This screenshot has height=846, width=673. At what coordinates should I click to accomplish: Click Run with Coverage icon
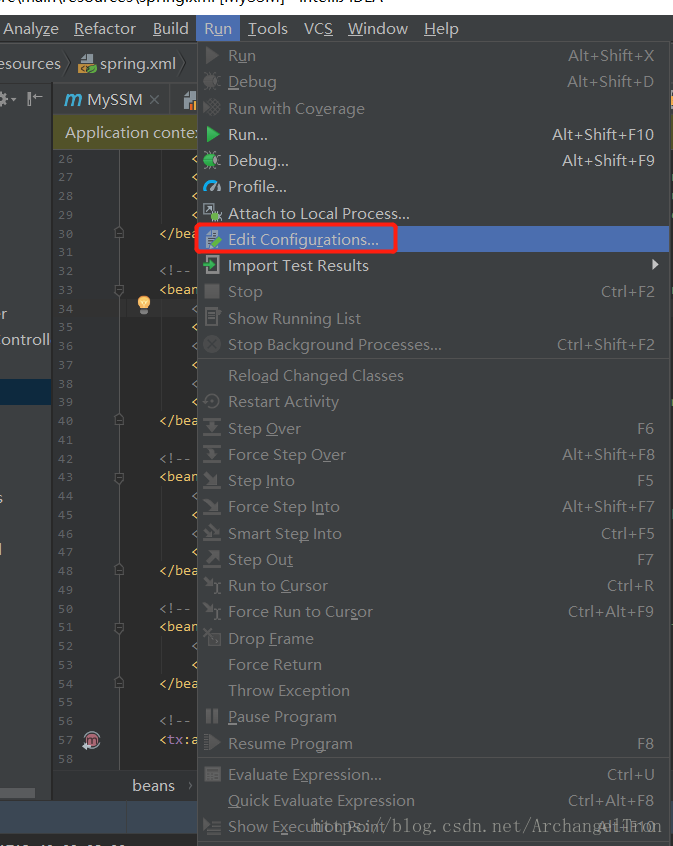(212, 107)
